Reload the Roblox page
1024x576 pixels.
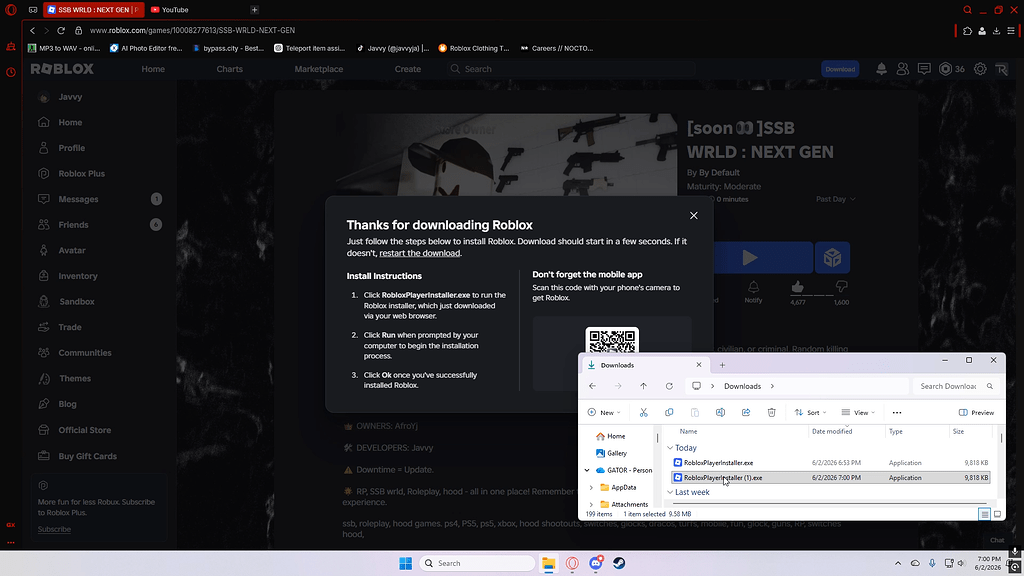tap(61, 31)
